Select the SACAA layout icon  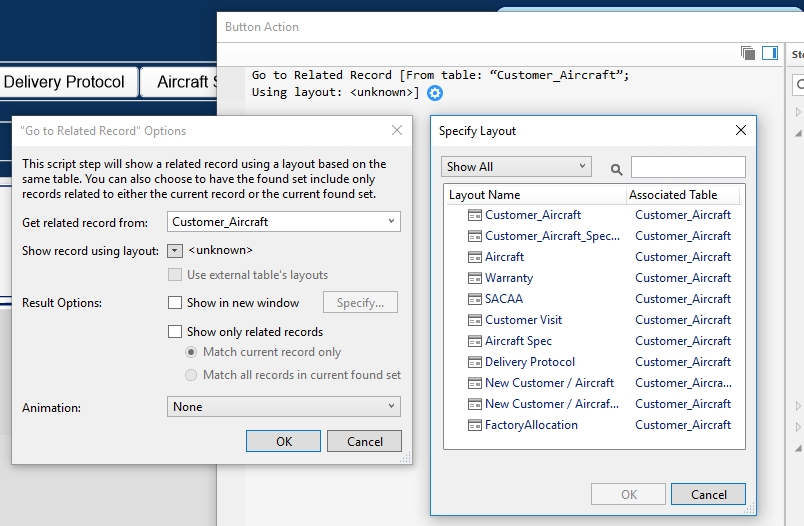(x=475, y=299)
